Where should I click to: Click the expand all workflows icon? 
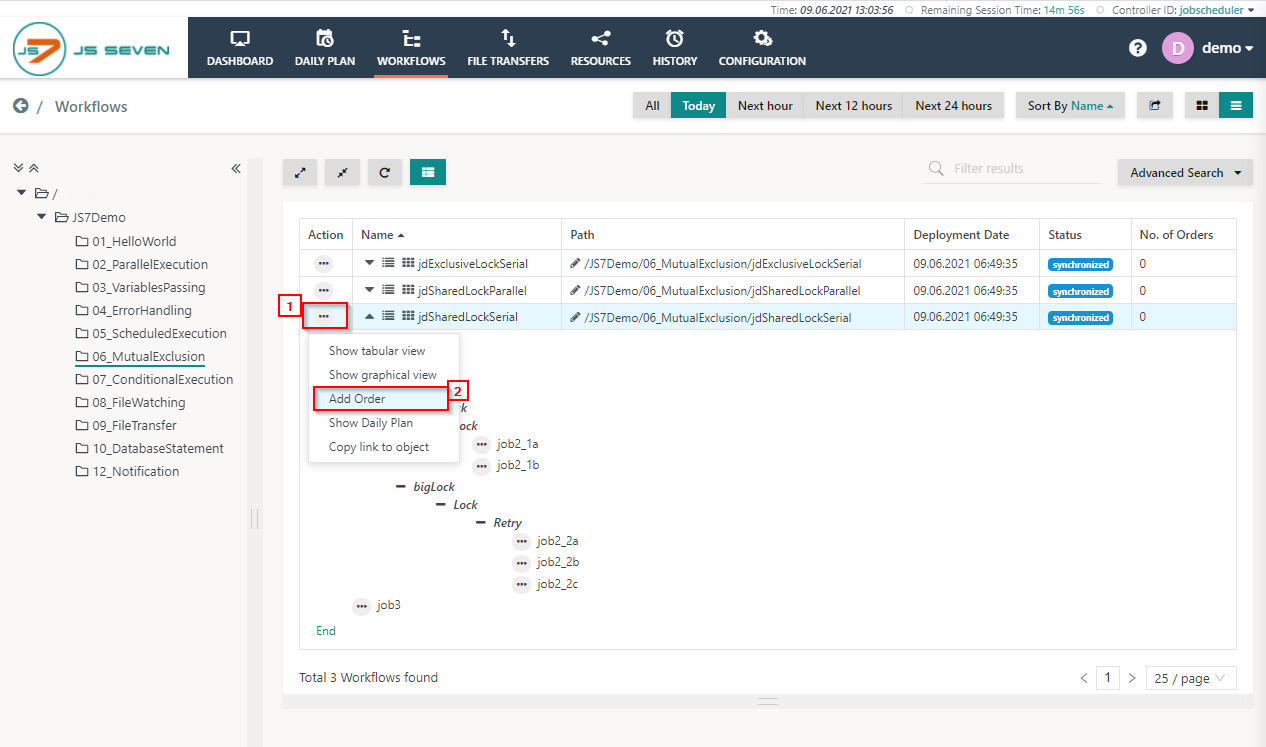tap(300, 172)
